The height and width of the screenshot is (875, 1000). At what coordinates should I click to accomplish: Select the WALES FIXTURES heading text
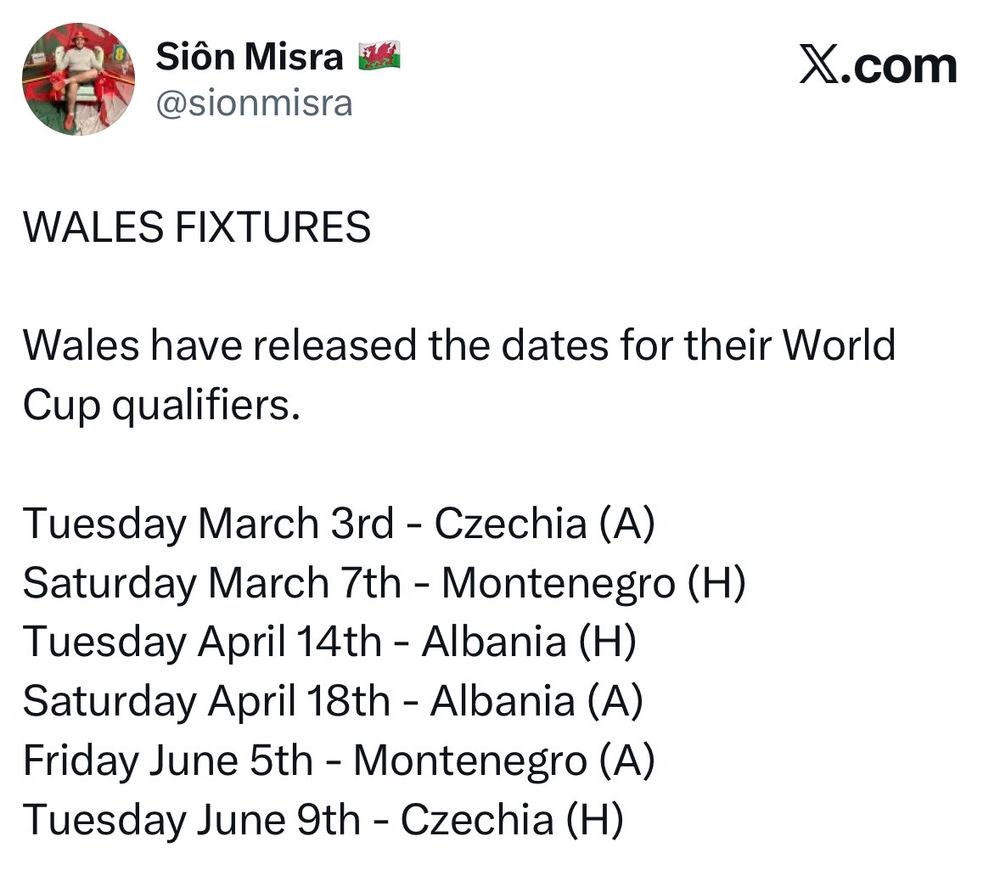tap(196, 228)
